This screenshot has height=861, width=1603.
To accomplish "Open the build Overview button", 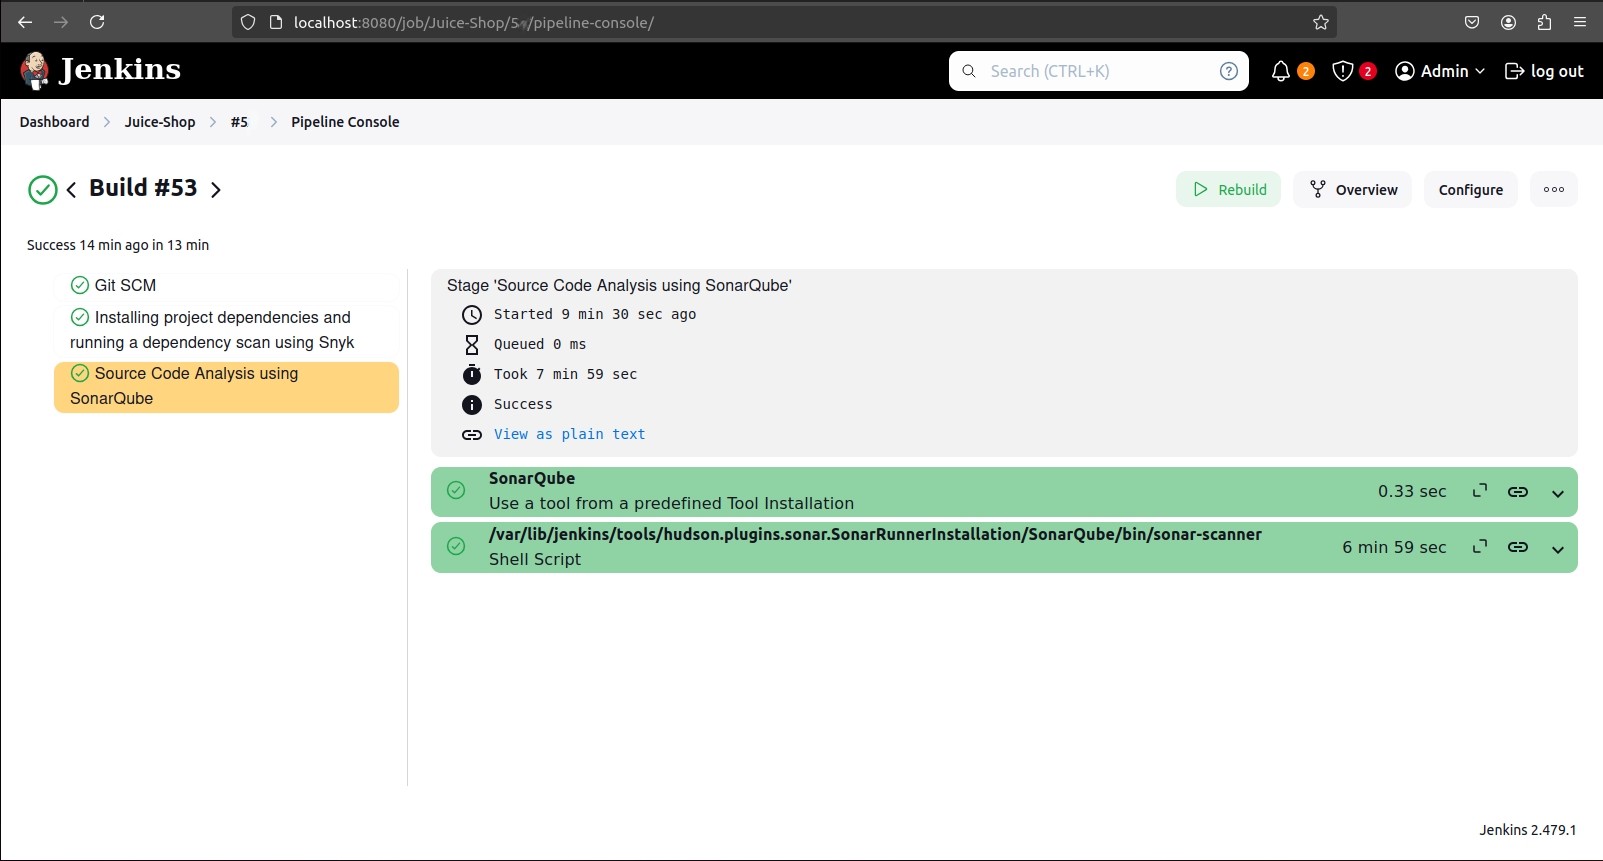I will pyautogui.click(x=1352, y=189).
